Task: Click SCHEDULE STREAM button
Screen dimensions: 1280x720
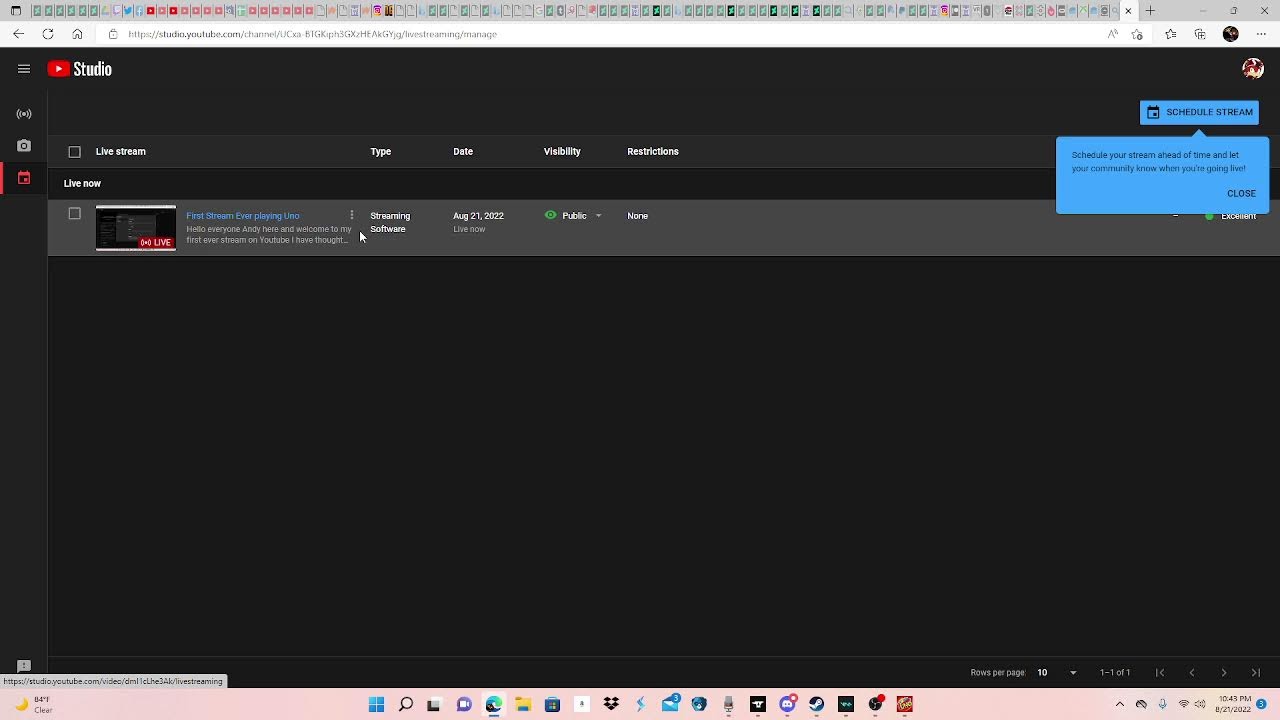Action: coord(1199,112)
